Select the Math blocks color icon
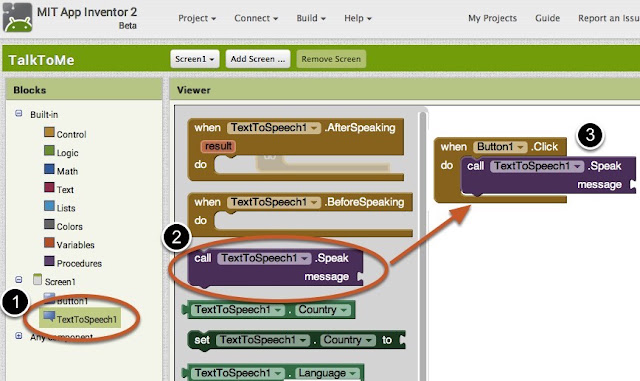 [x=49, y=169]
